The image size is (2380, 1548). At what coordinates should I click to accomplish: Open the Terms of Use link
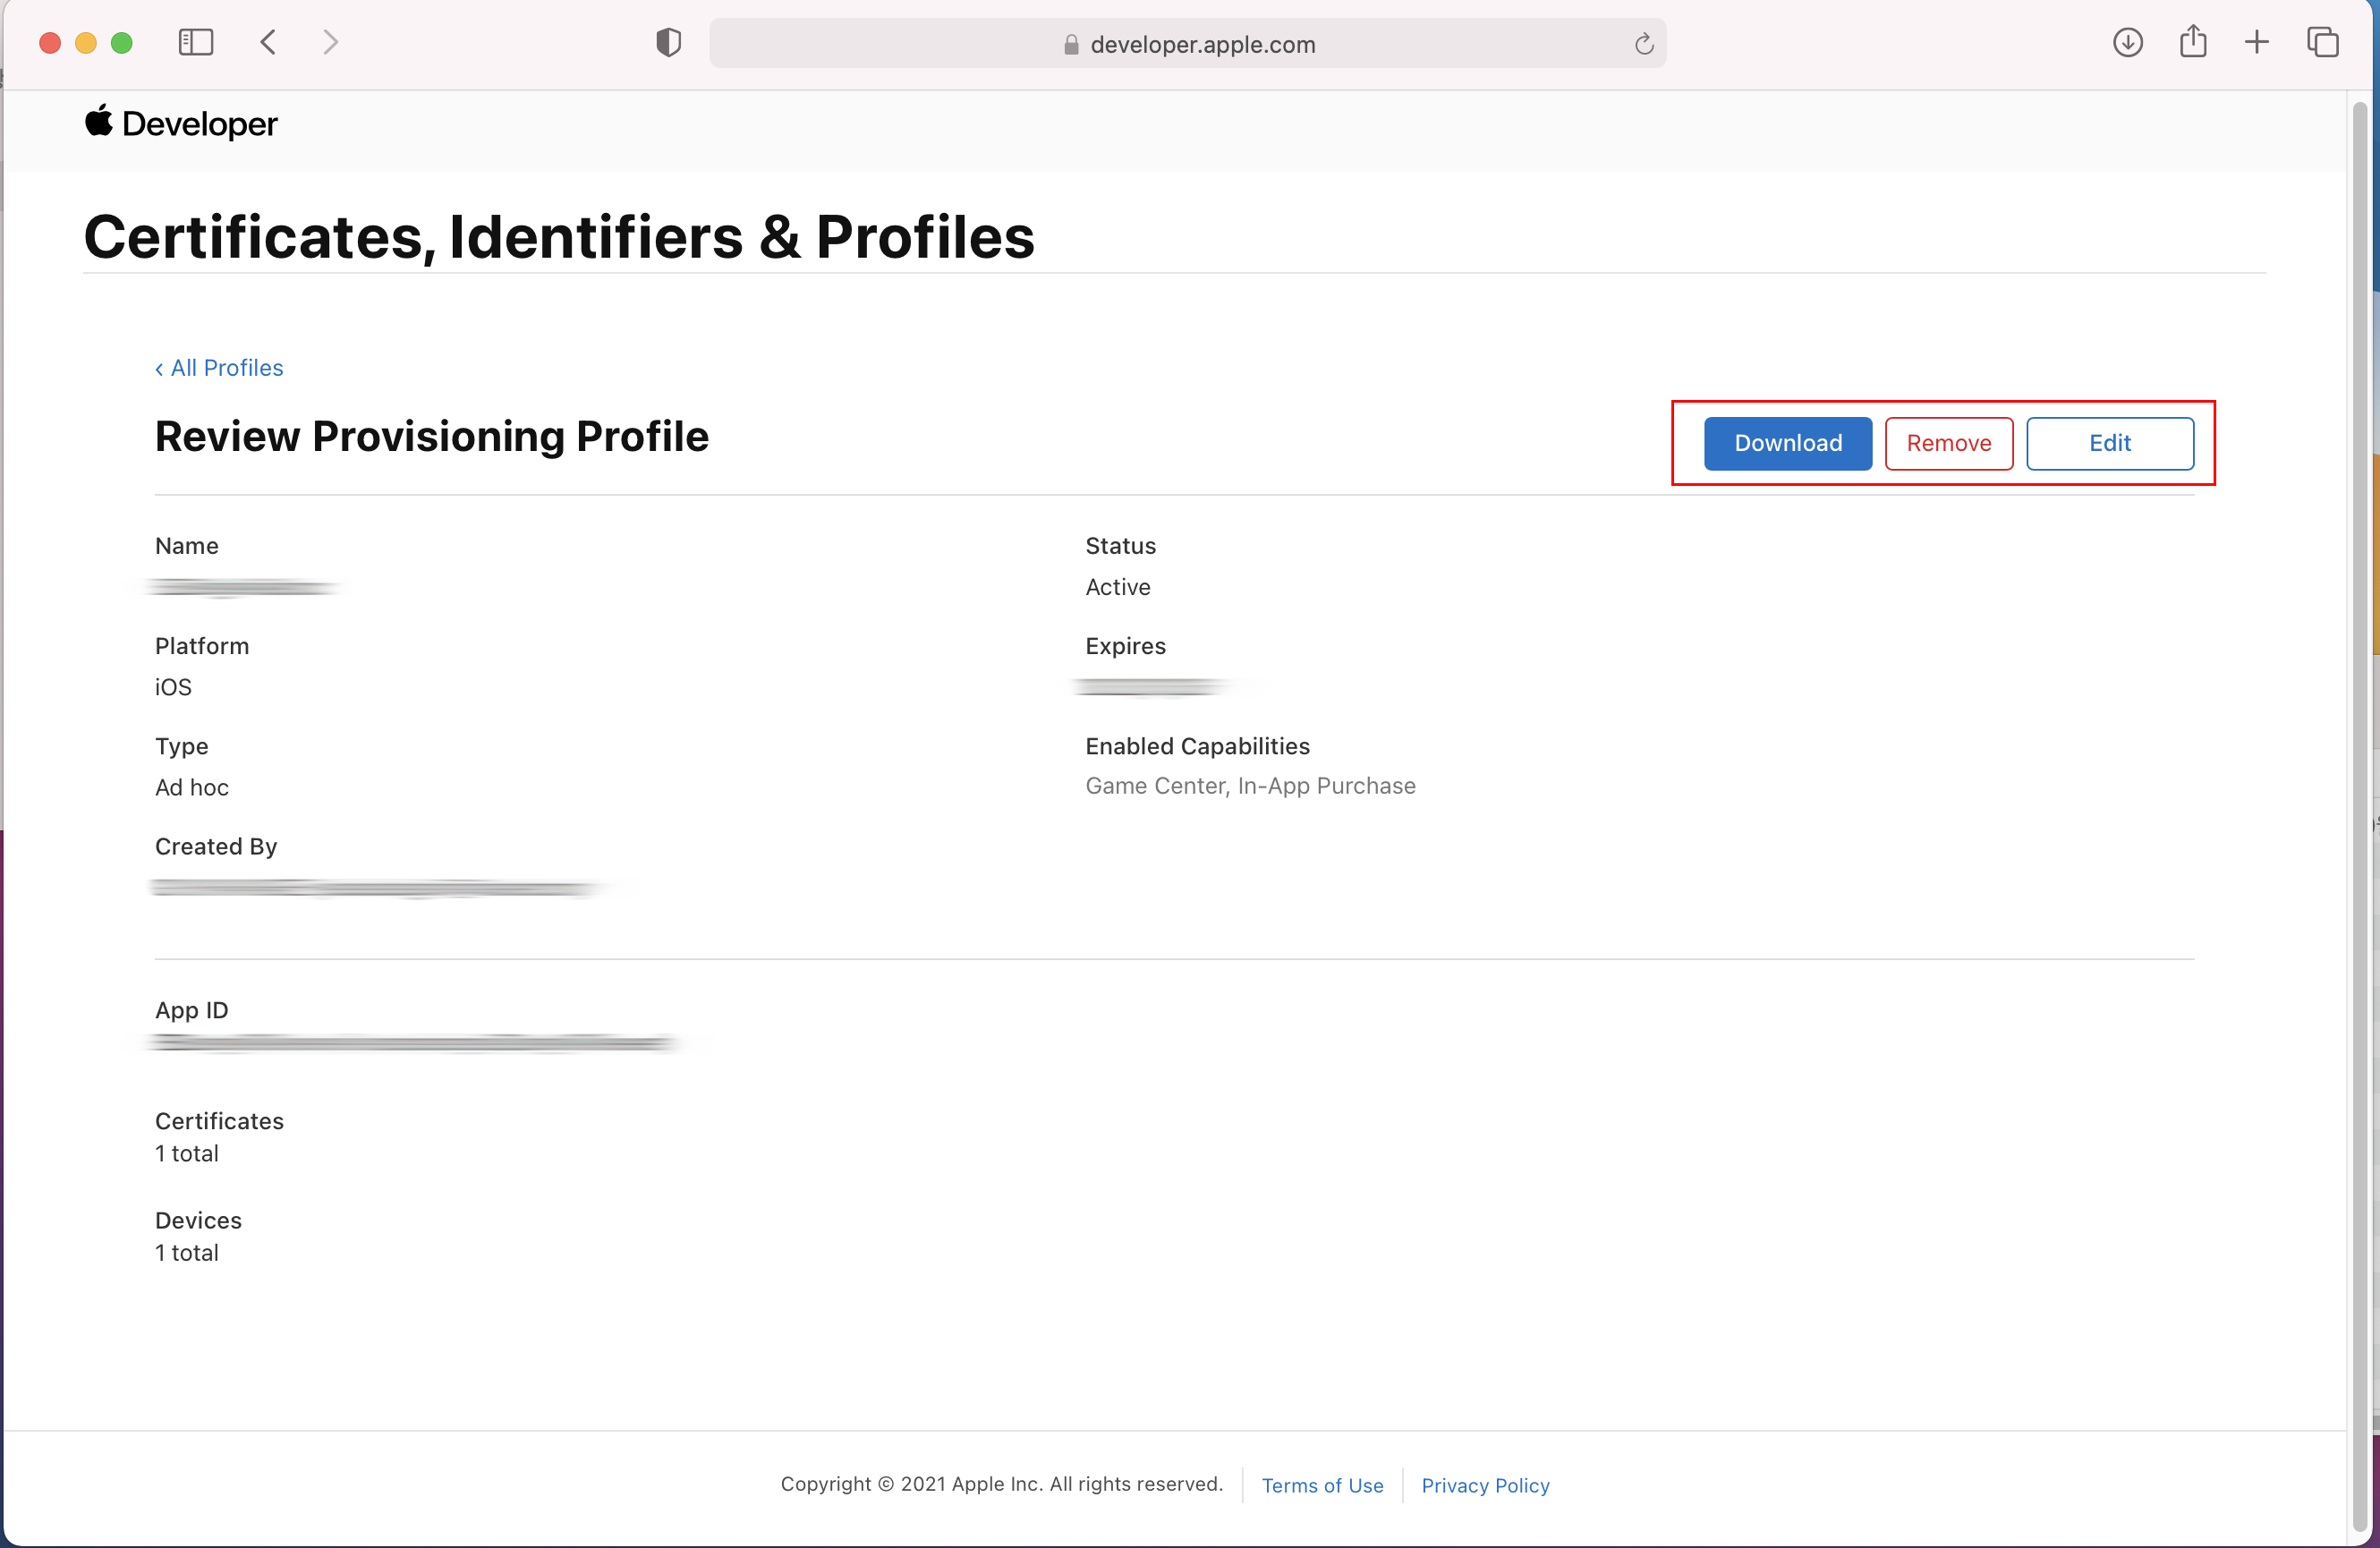1322,1485
